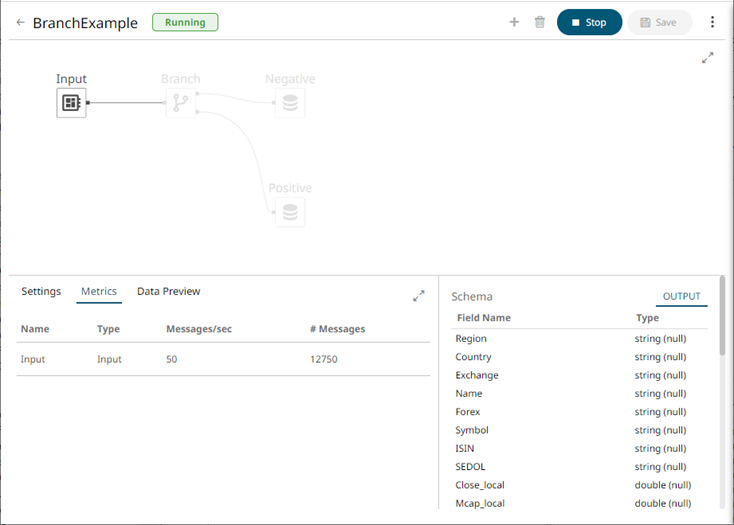Image resolution: width=734 pixels, height=525 pixels.
Task: Open the Data Preview tab
Action: pyautogui.click(x=168, y=292)
